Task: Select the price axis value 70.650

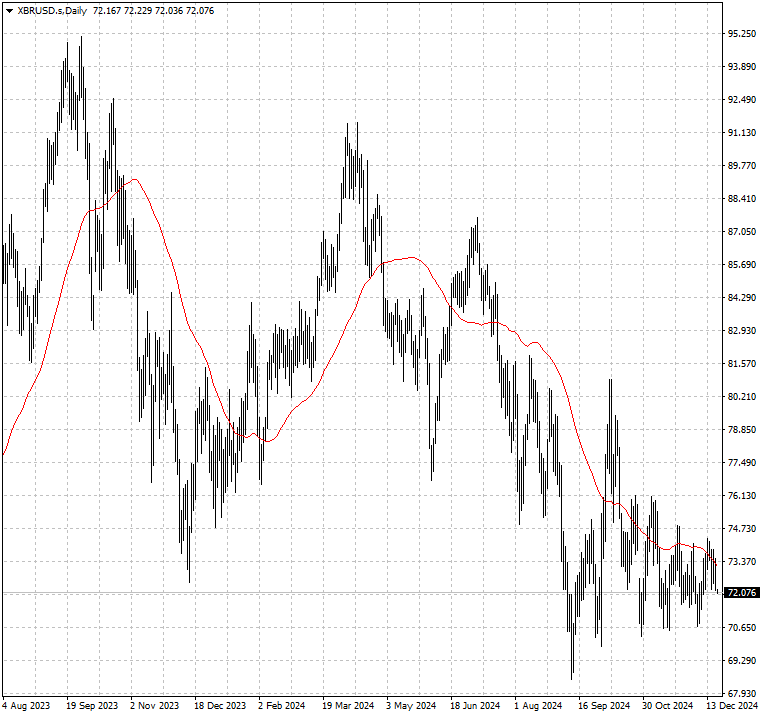Action: point(742,627)
